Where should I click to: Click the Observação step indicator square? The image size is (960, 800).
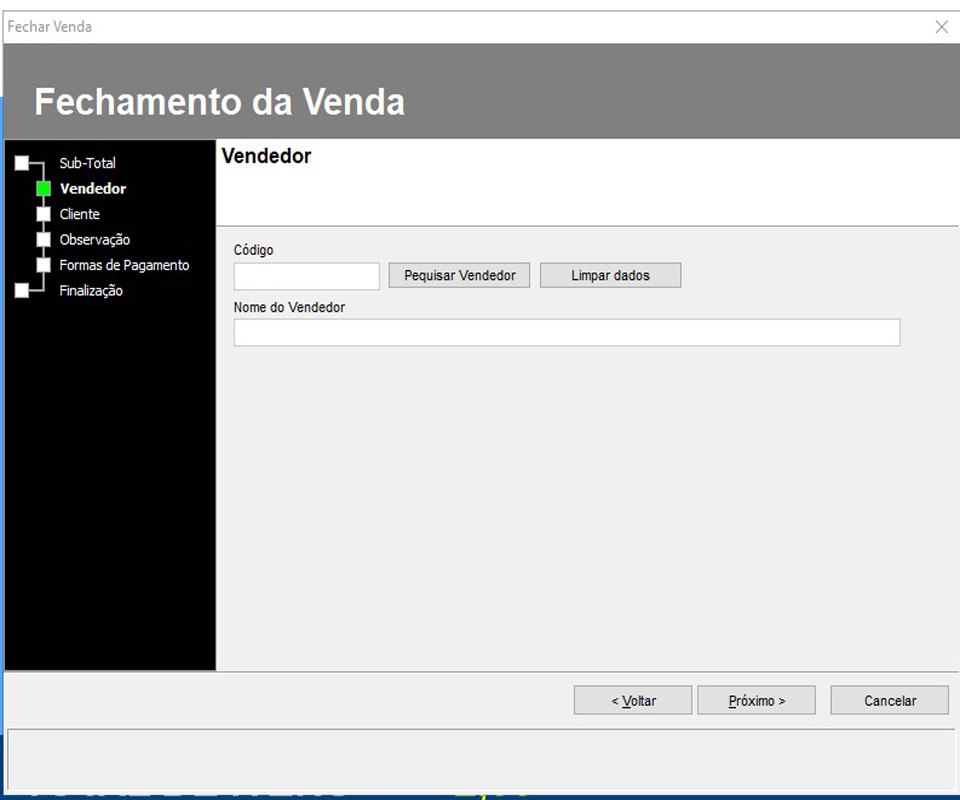(45, 239)
